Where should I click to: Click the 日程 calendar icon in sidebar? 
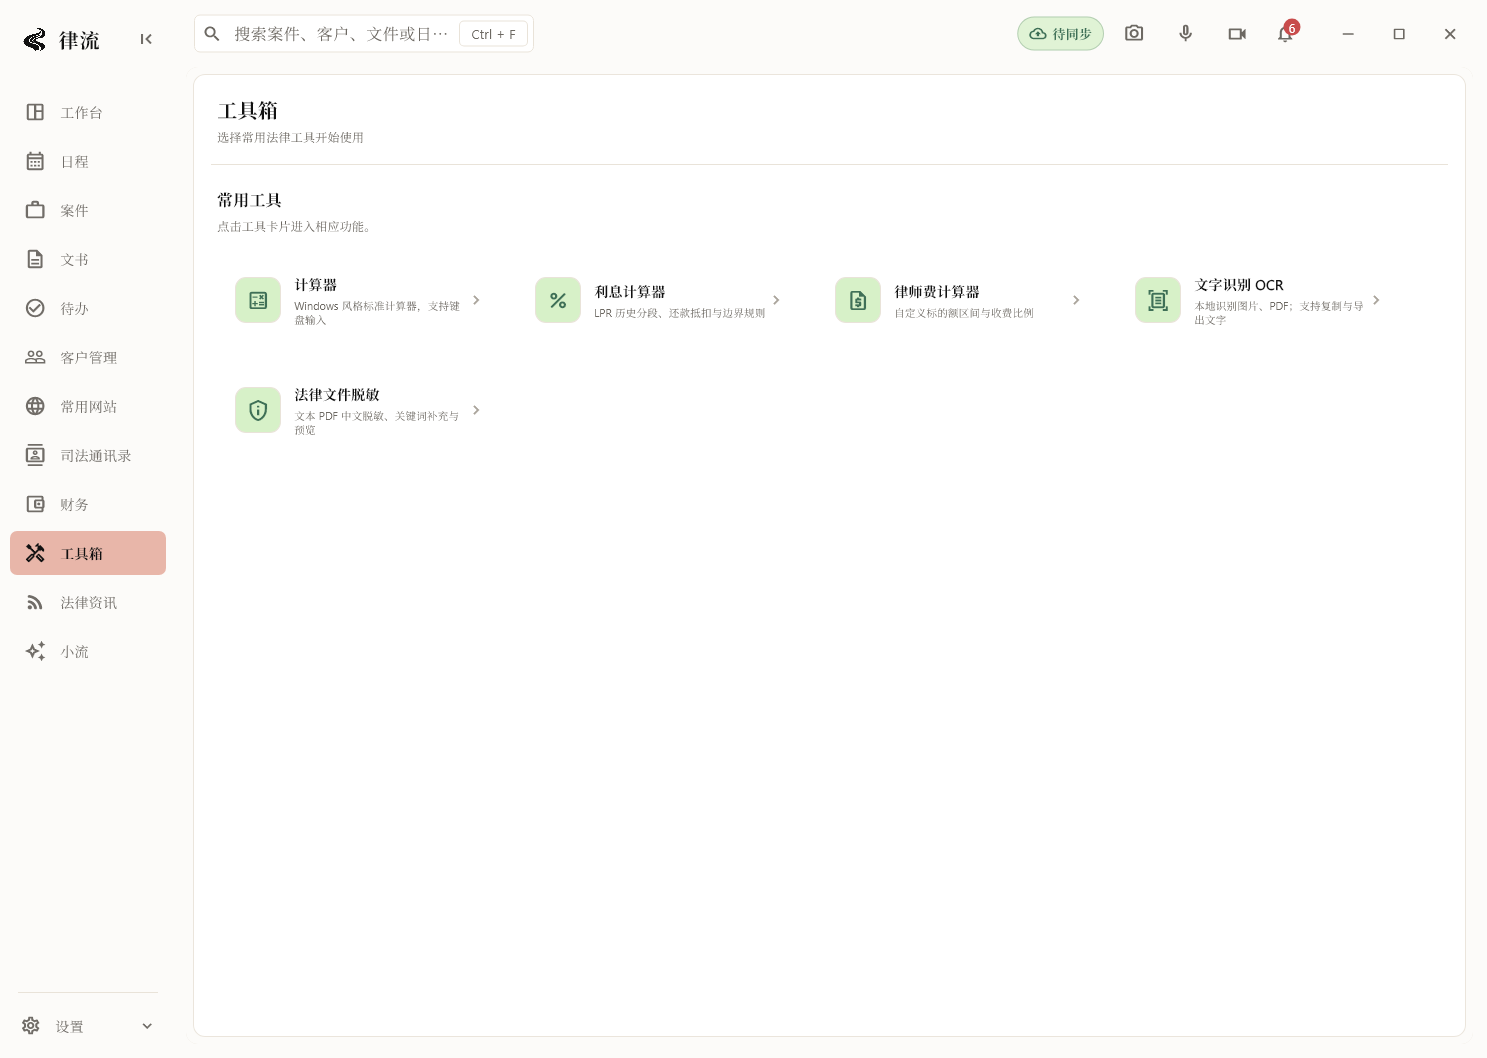(35, 161)
